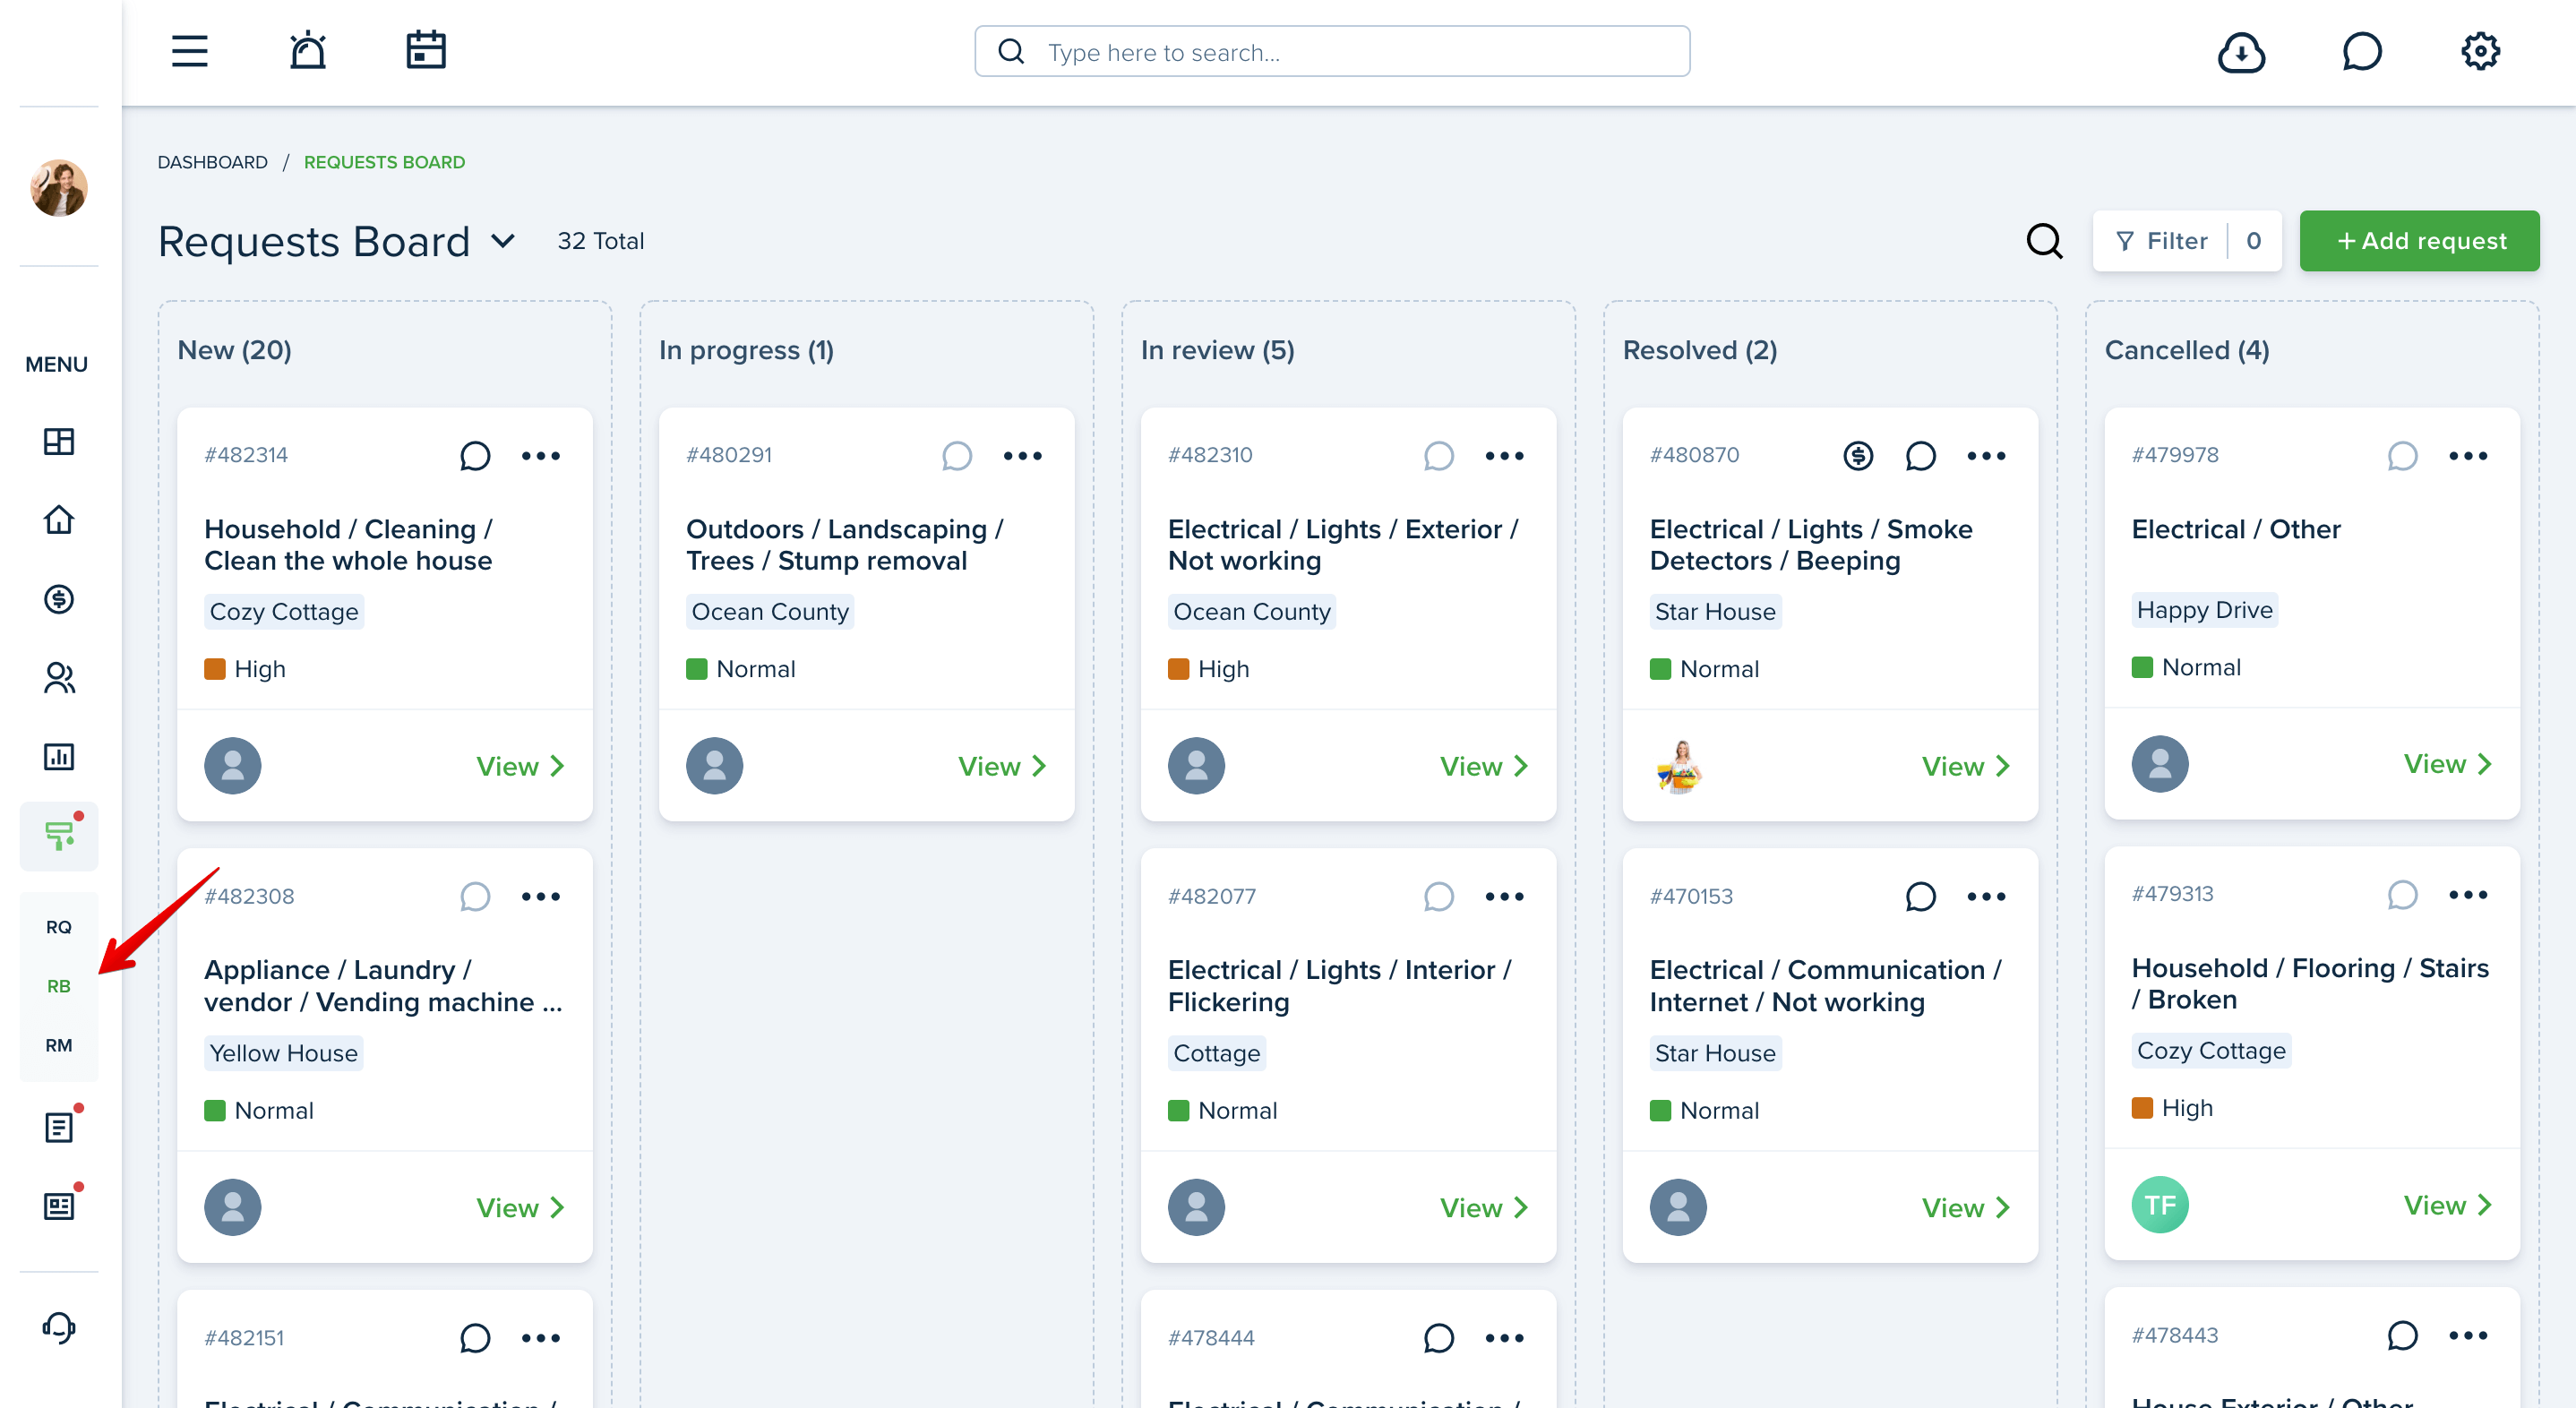The height and width of the screenshot is (1408, 2576).
Task: Open the three-dot menu on #479313
Action: [x=2468, y=895]
